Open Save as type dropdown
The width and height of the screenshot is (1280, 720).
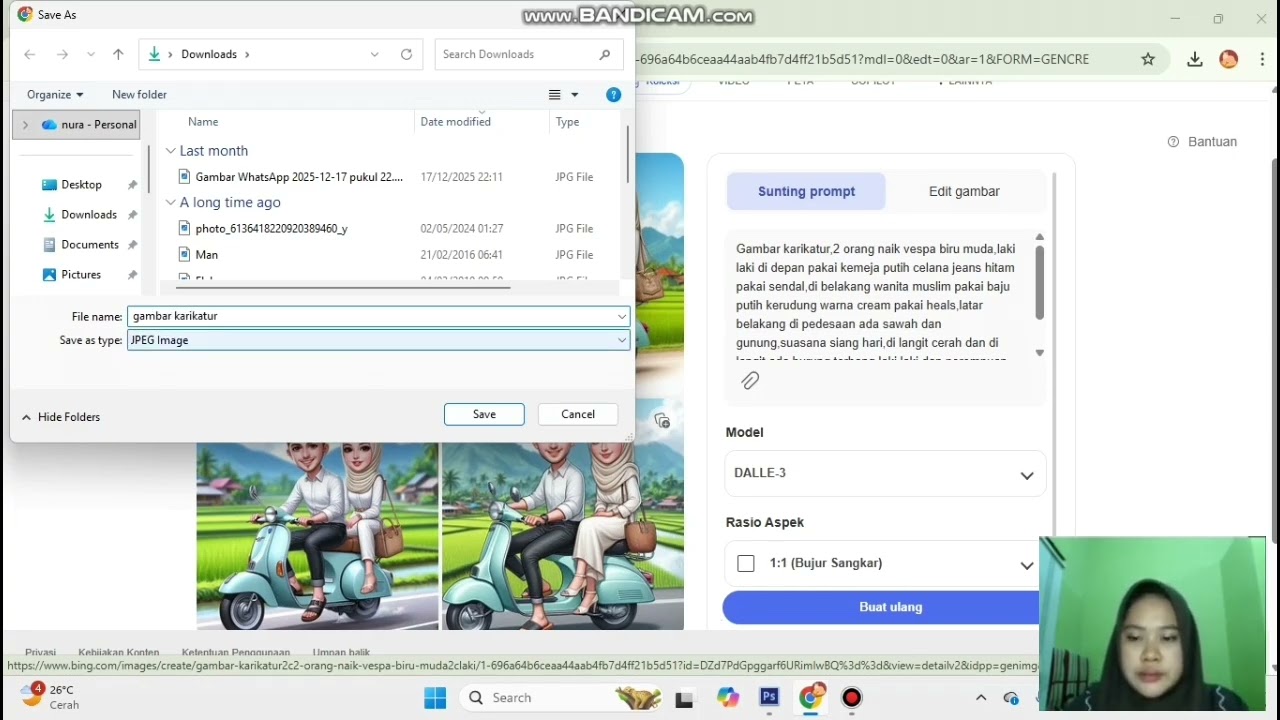point(379,340)
